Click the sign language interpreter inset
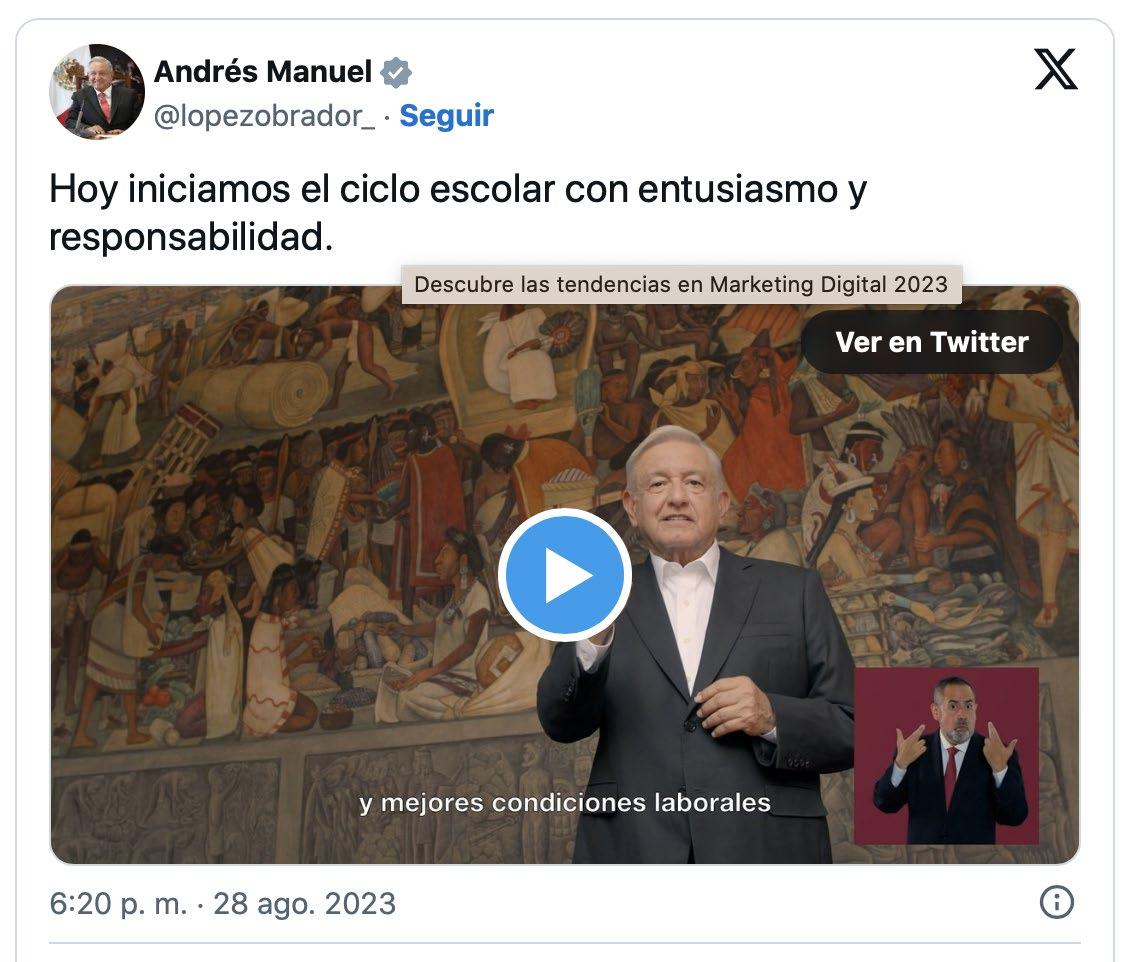Screen dimensions: 1132x962 point(946,755)
